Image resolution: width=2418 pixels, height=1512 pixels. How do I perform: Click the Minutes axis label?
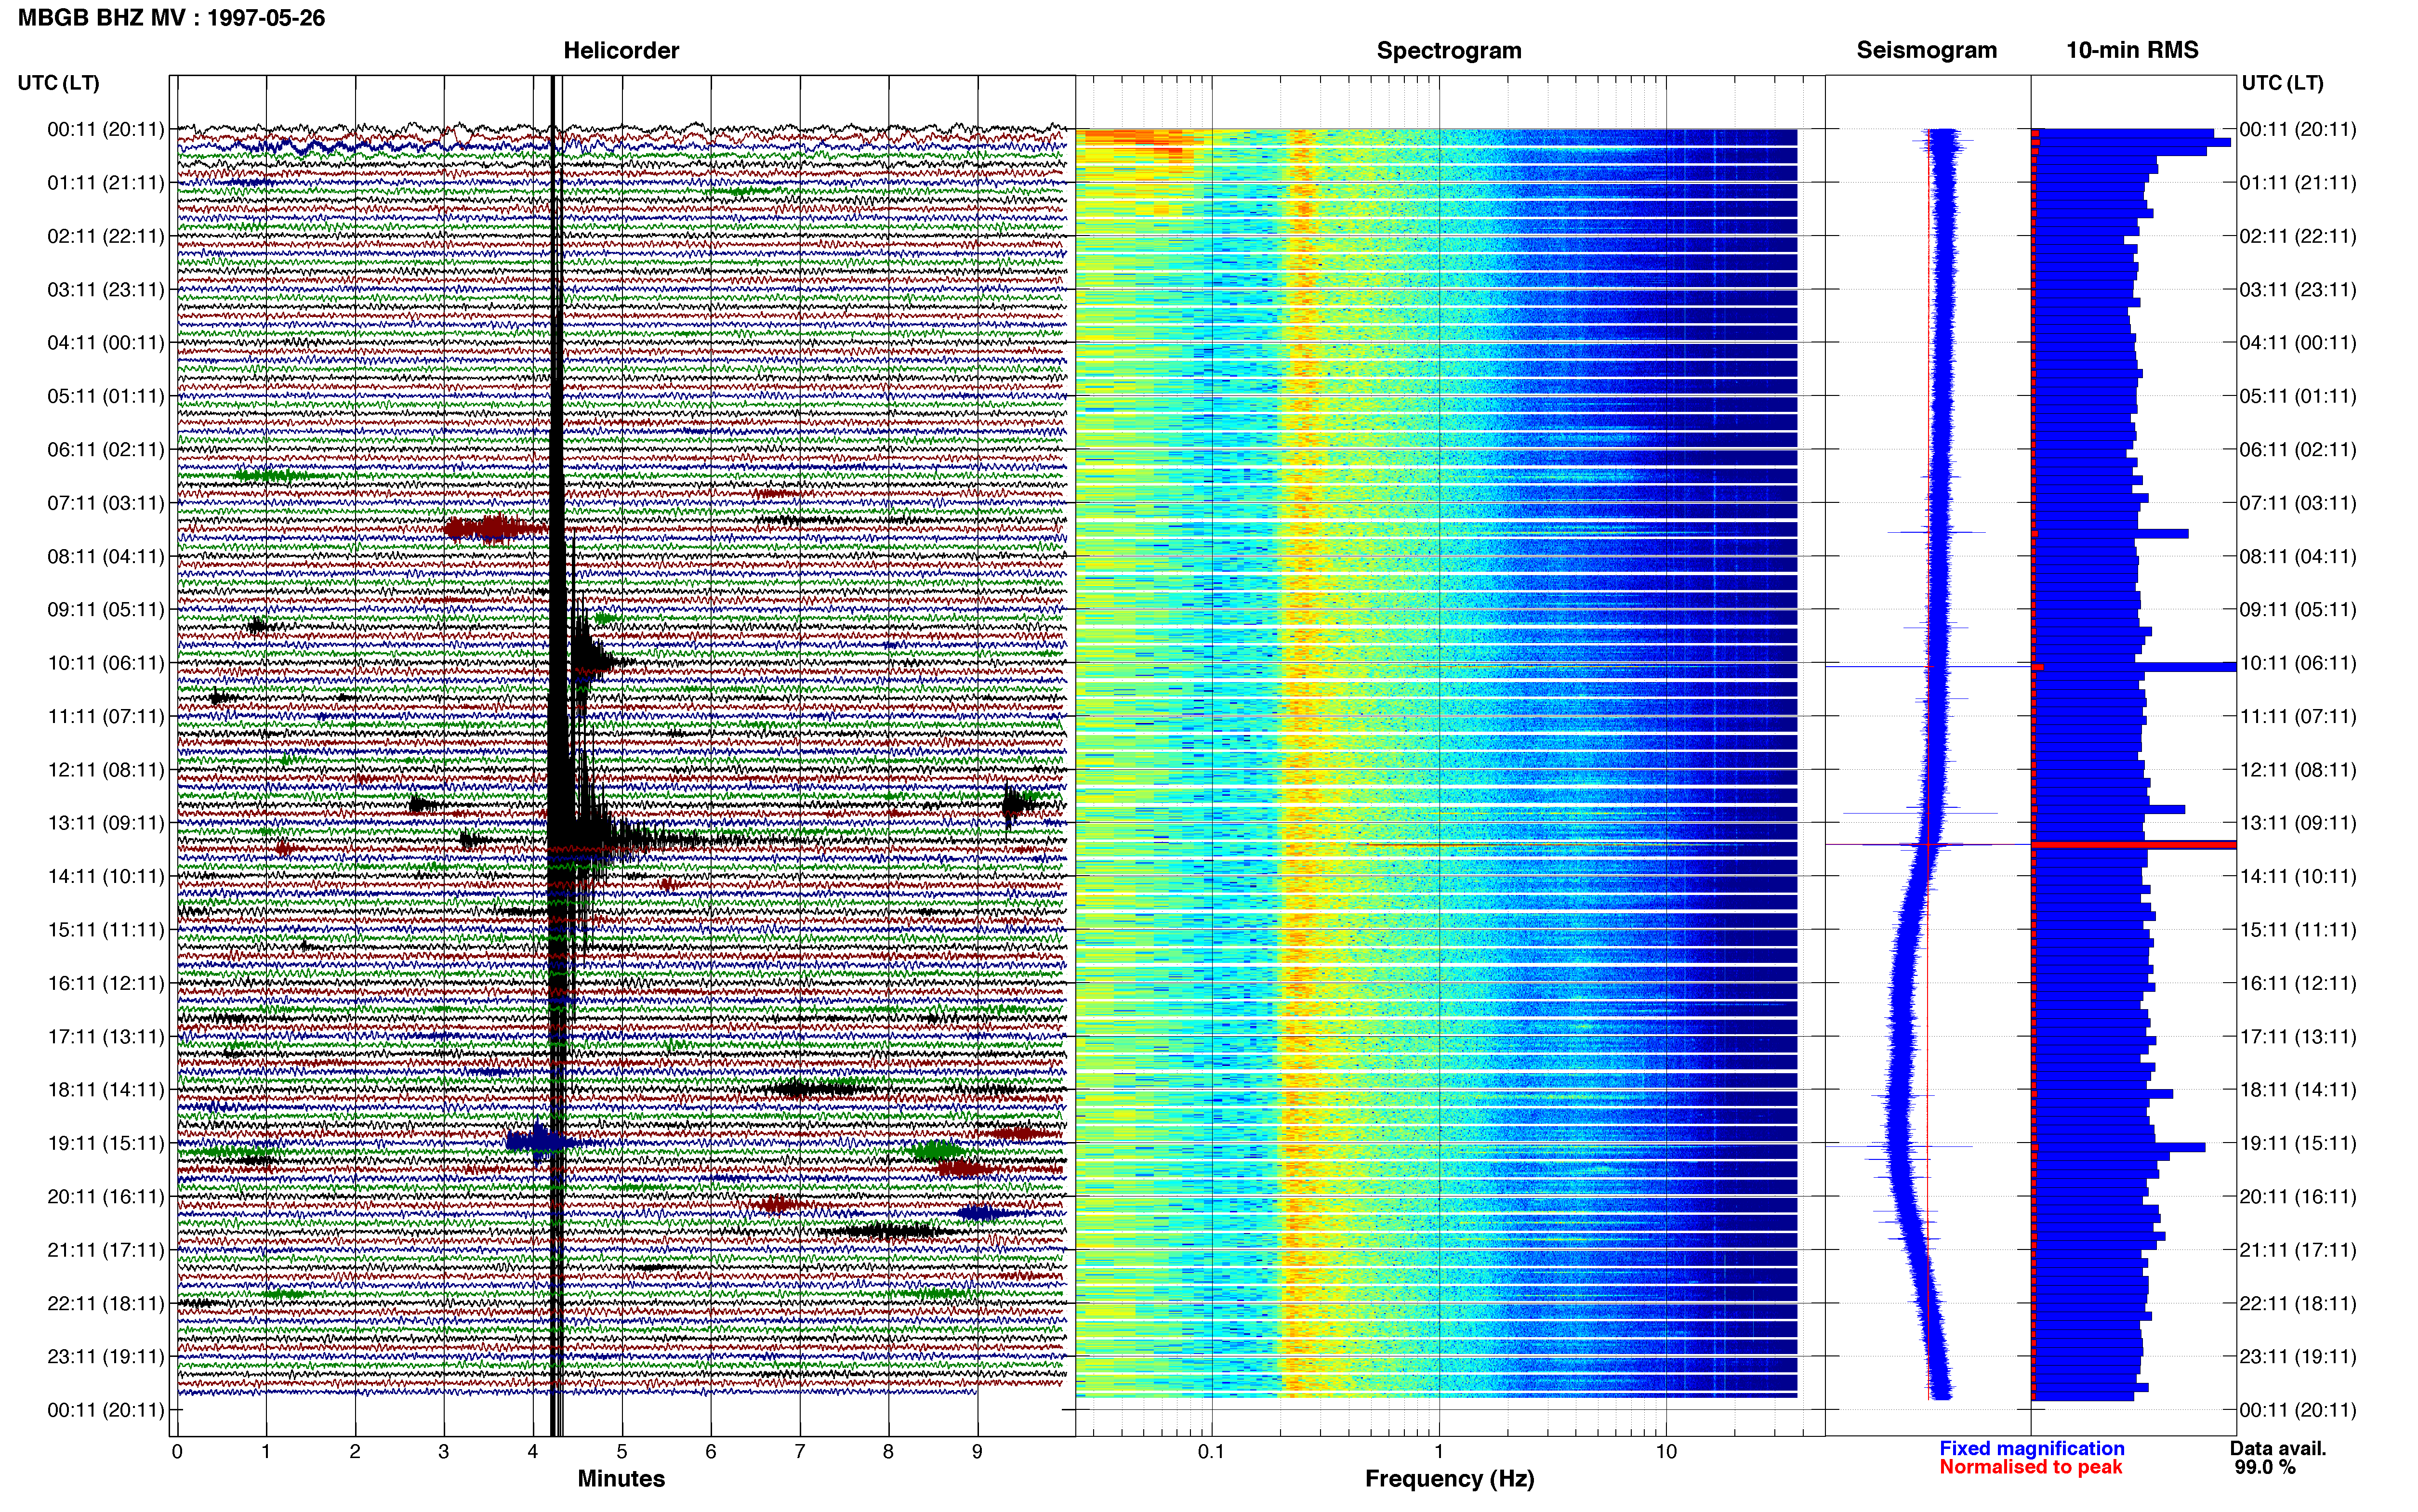(x=621, y=1478)
